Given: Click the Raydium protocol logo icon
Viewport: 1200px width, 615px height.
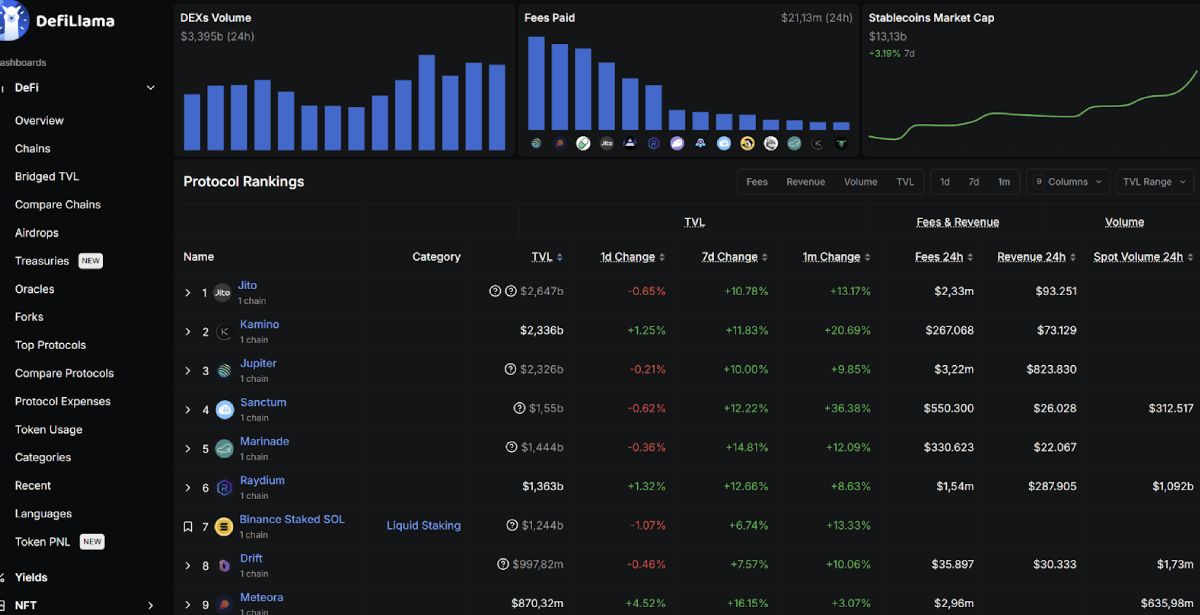Looking at the screenshot, I should (223, 488).
